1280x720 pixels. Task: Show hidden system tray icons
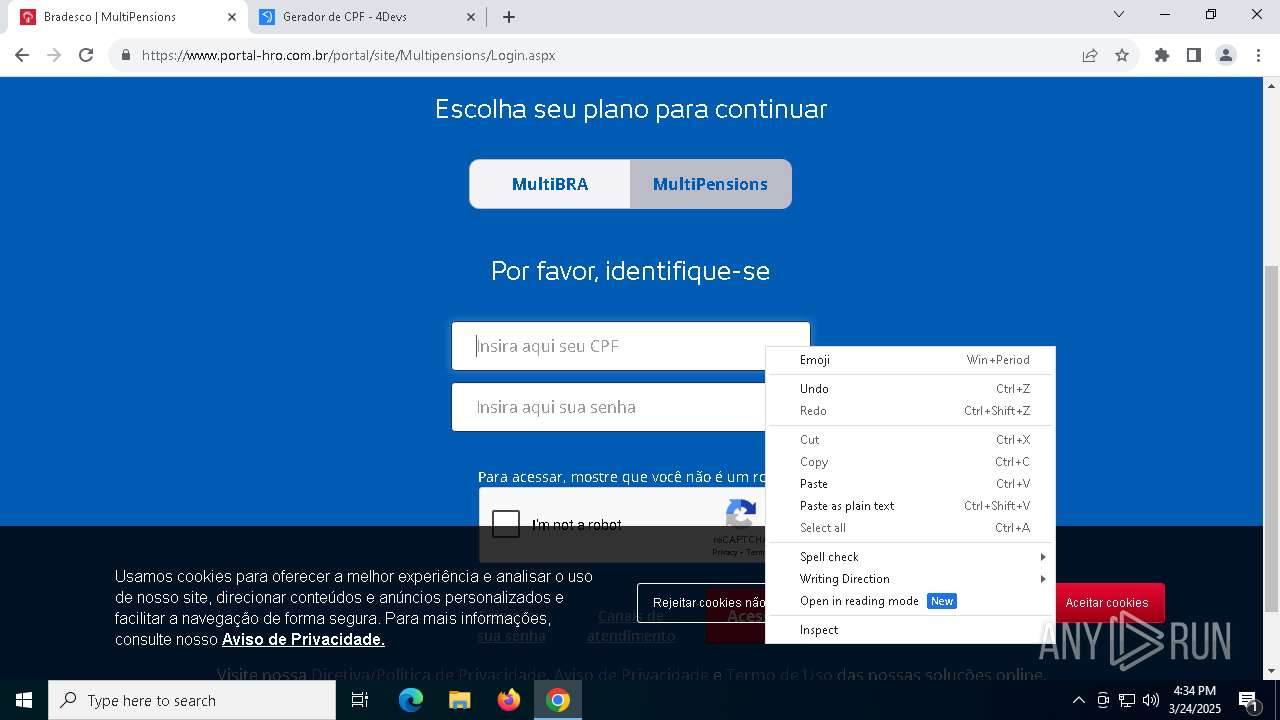[1079, 700]
